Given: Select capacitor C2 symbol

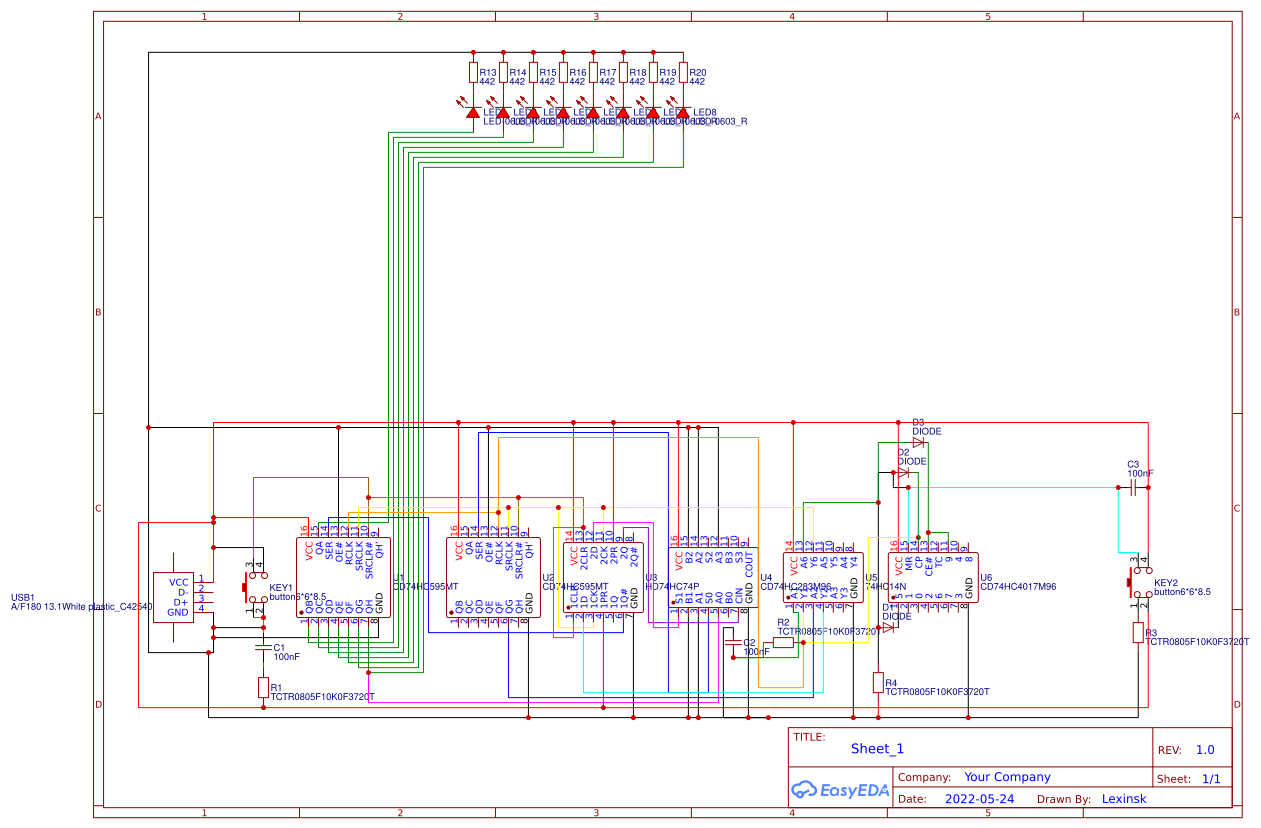Looking at the screenshot, I should tap(733, 644).
